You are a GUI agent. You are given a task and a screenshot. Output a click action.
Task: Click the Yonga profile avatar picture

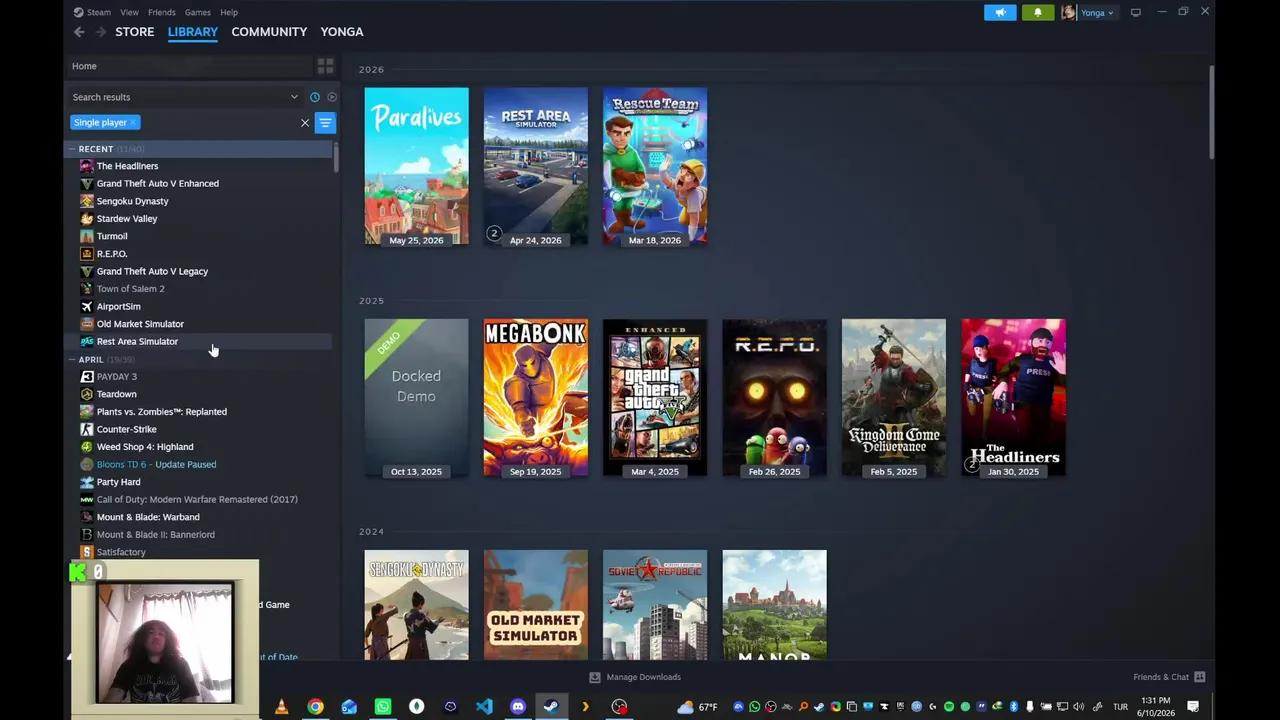(1068, 12)
